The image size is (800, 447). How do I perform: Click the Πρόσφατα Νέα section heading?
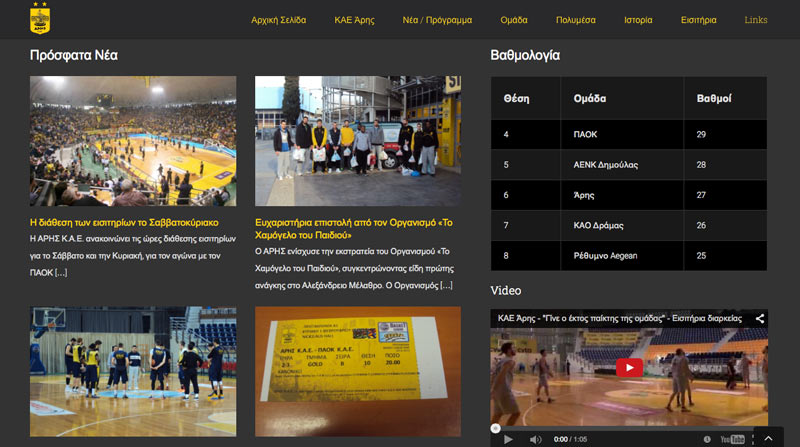[x=74, y=55]
